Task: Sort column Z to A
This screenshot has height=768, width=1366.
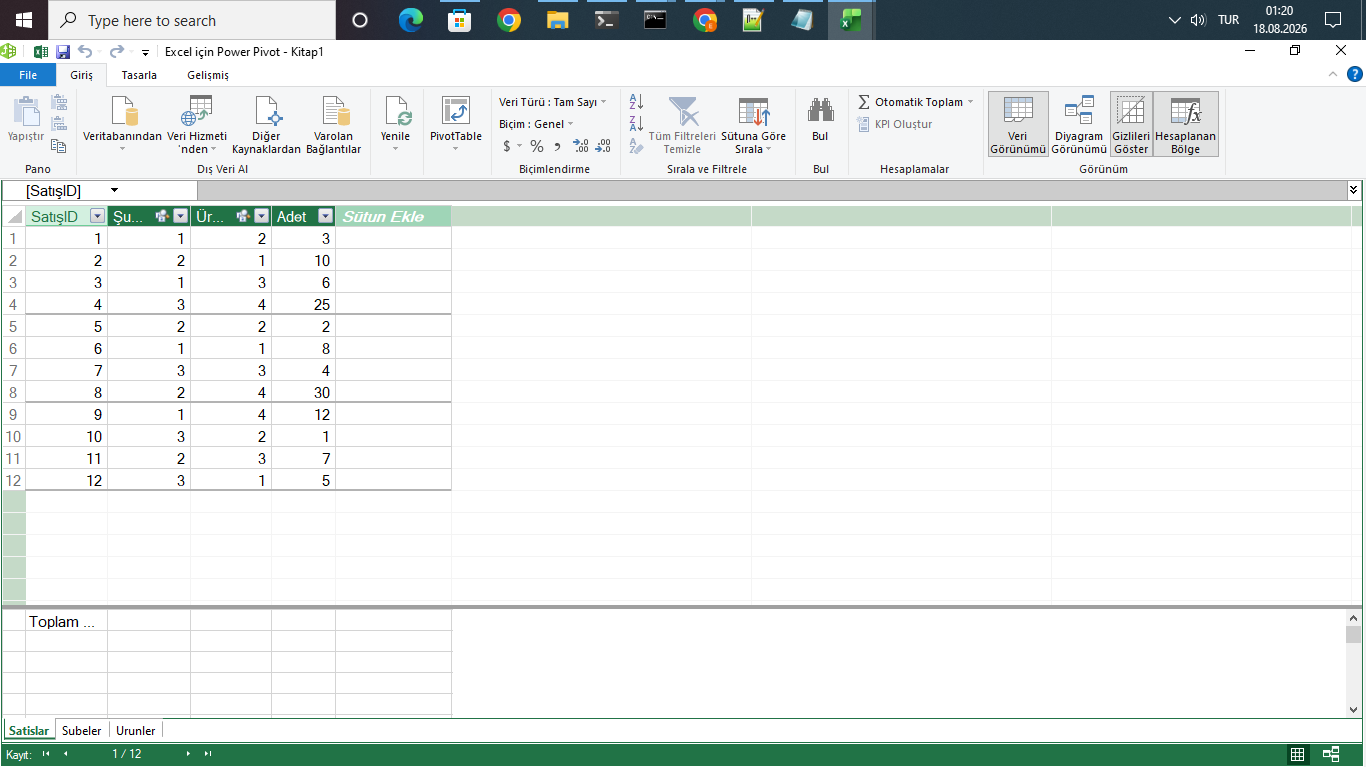Action: coord(636,124)
